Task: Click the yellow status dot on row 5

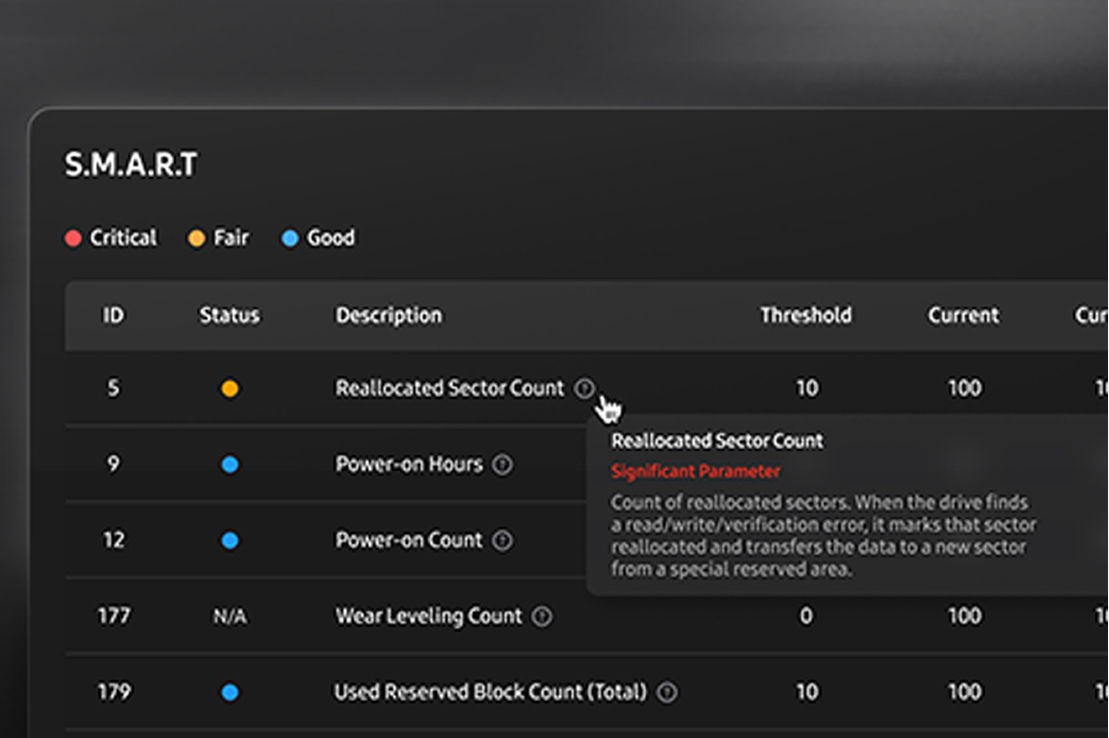Action: click(x=229, y=388)
